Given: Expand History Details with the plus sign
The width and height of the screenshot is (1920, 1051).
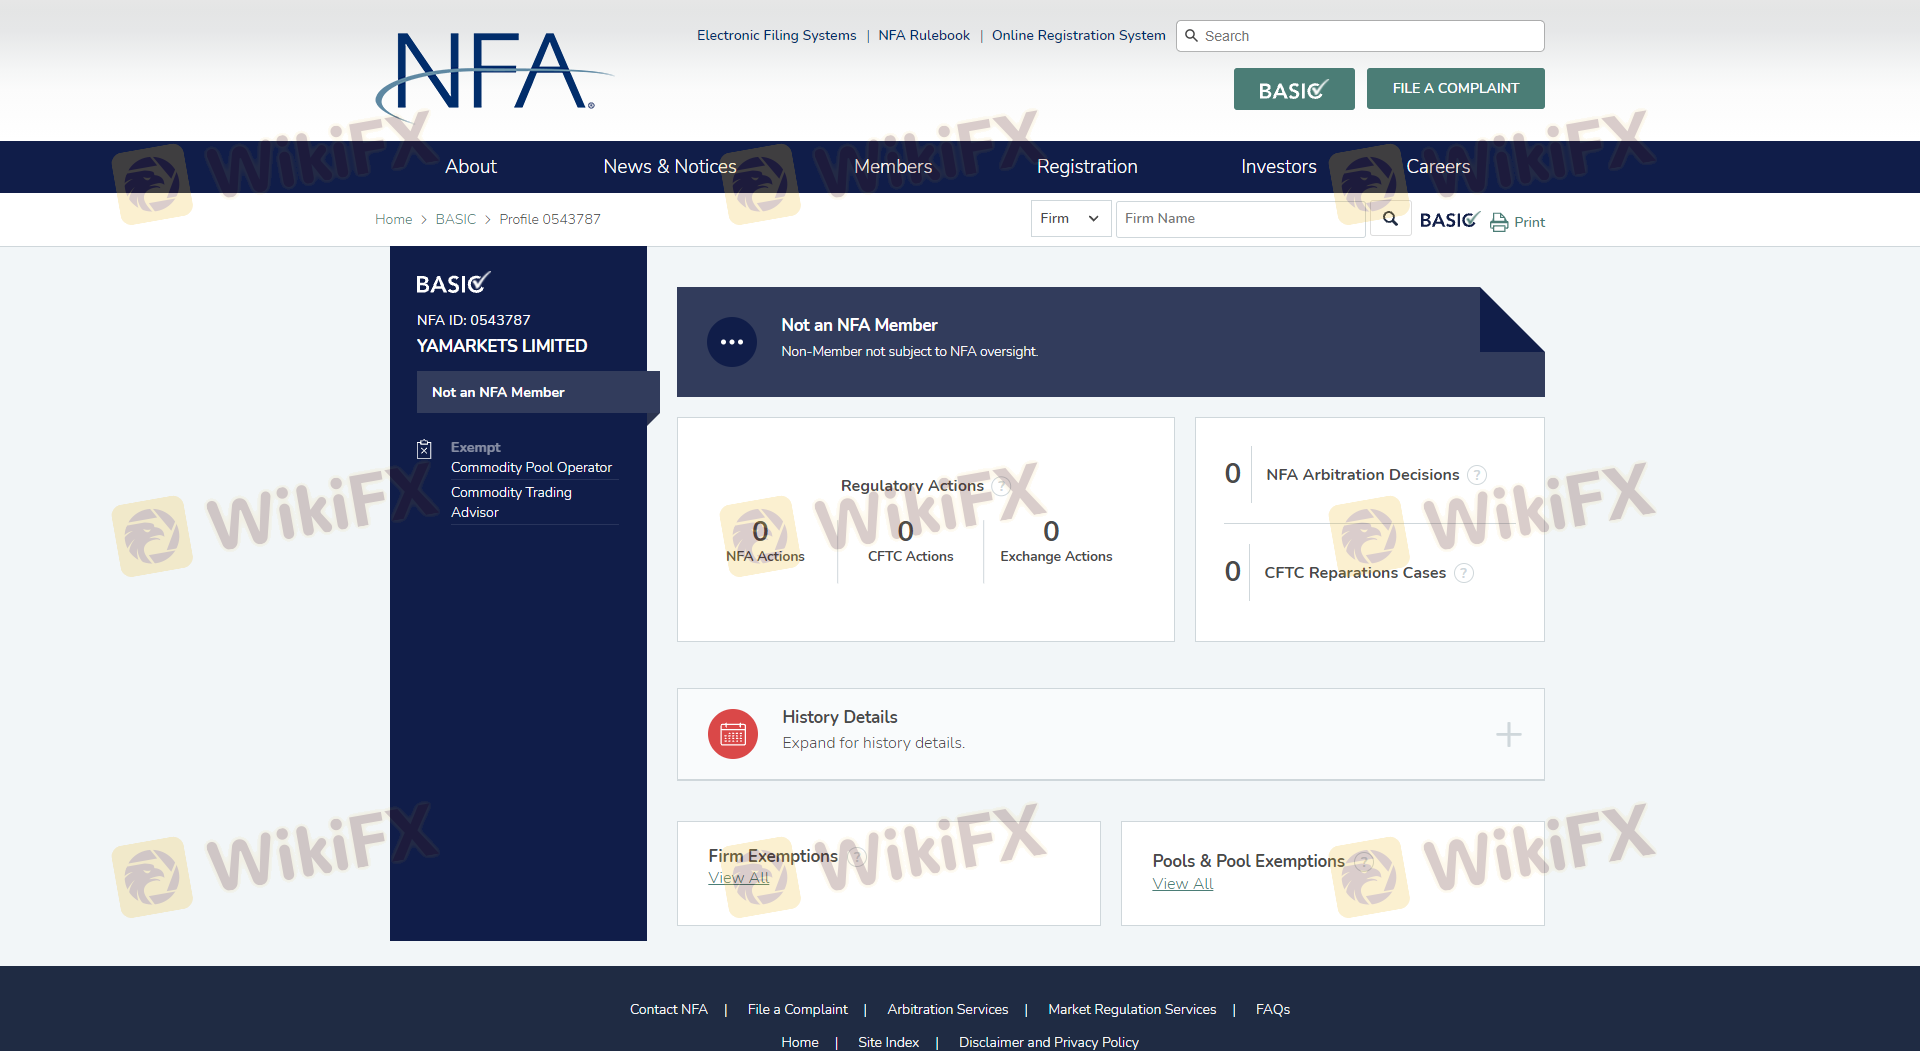Looking at the screenshot, I should (x=1508, y=735).
